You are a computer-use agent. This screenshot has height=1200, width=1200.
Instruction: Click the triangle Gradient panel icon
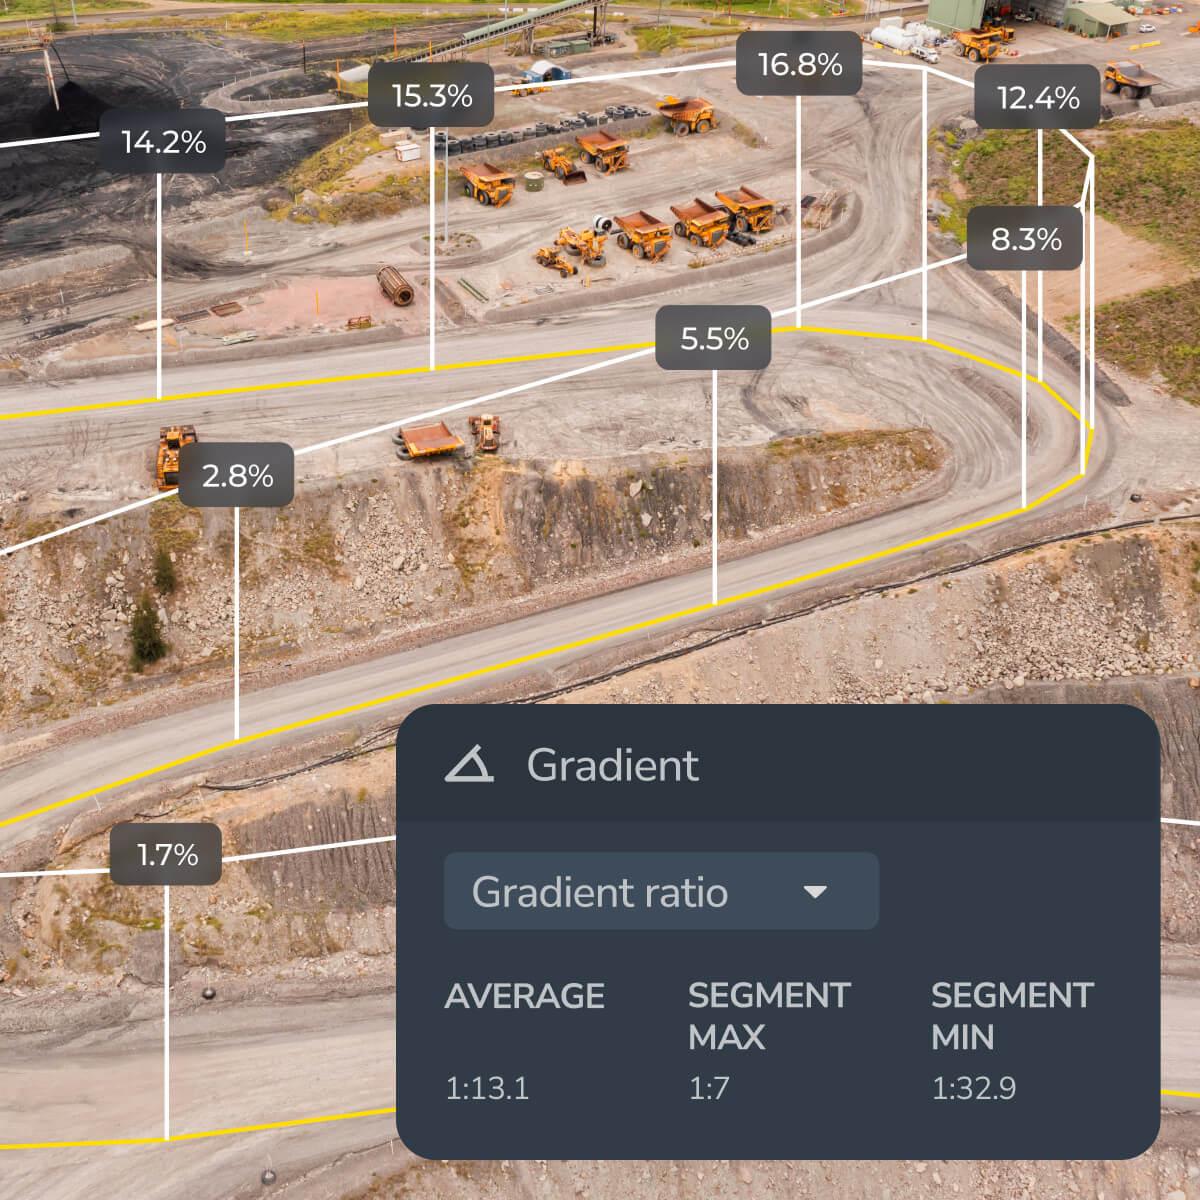pos(468,766)
